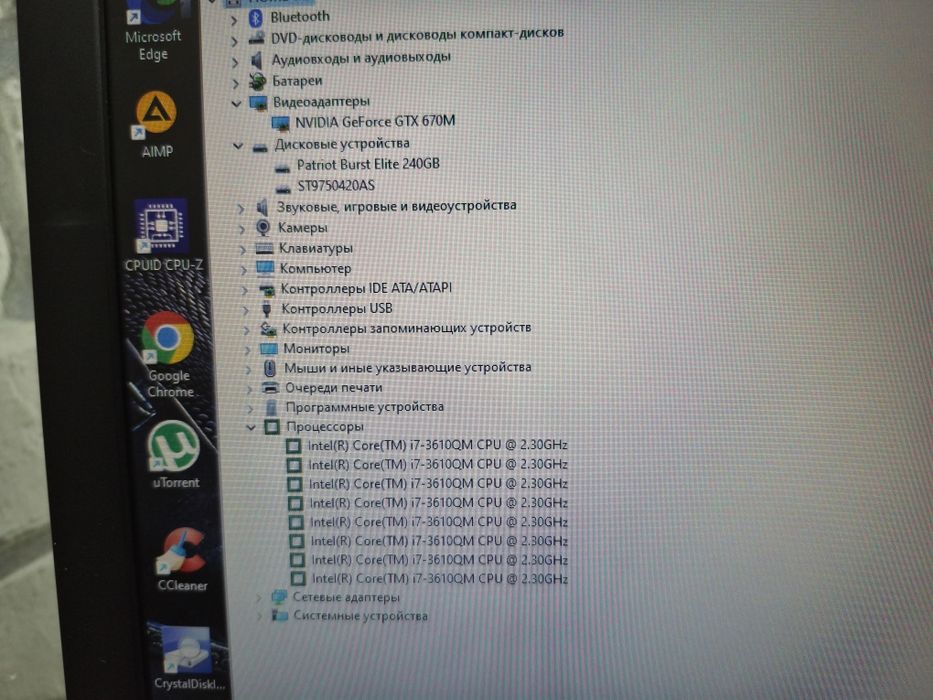Open the Microsoft Edge desktop shortcut
This screenshot has height=700, width=933.
[x=152, y=30]
